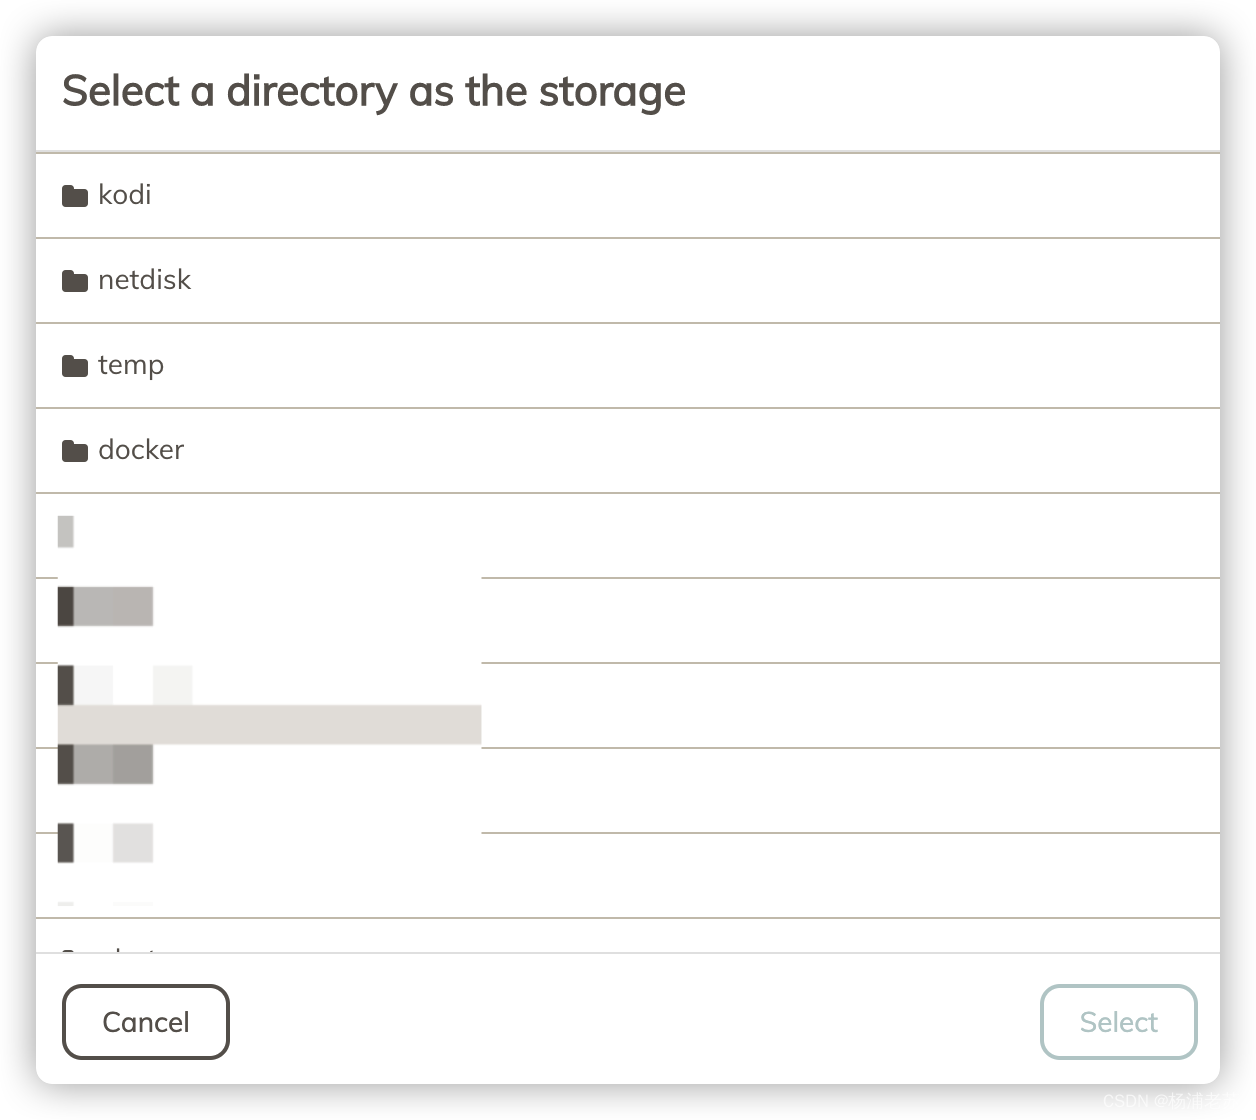Choose the netdisk directory name
The width and height of the screenshot is (1256, 1120).
pyautogui.click(x=144, y=280)
